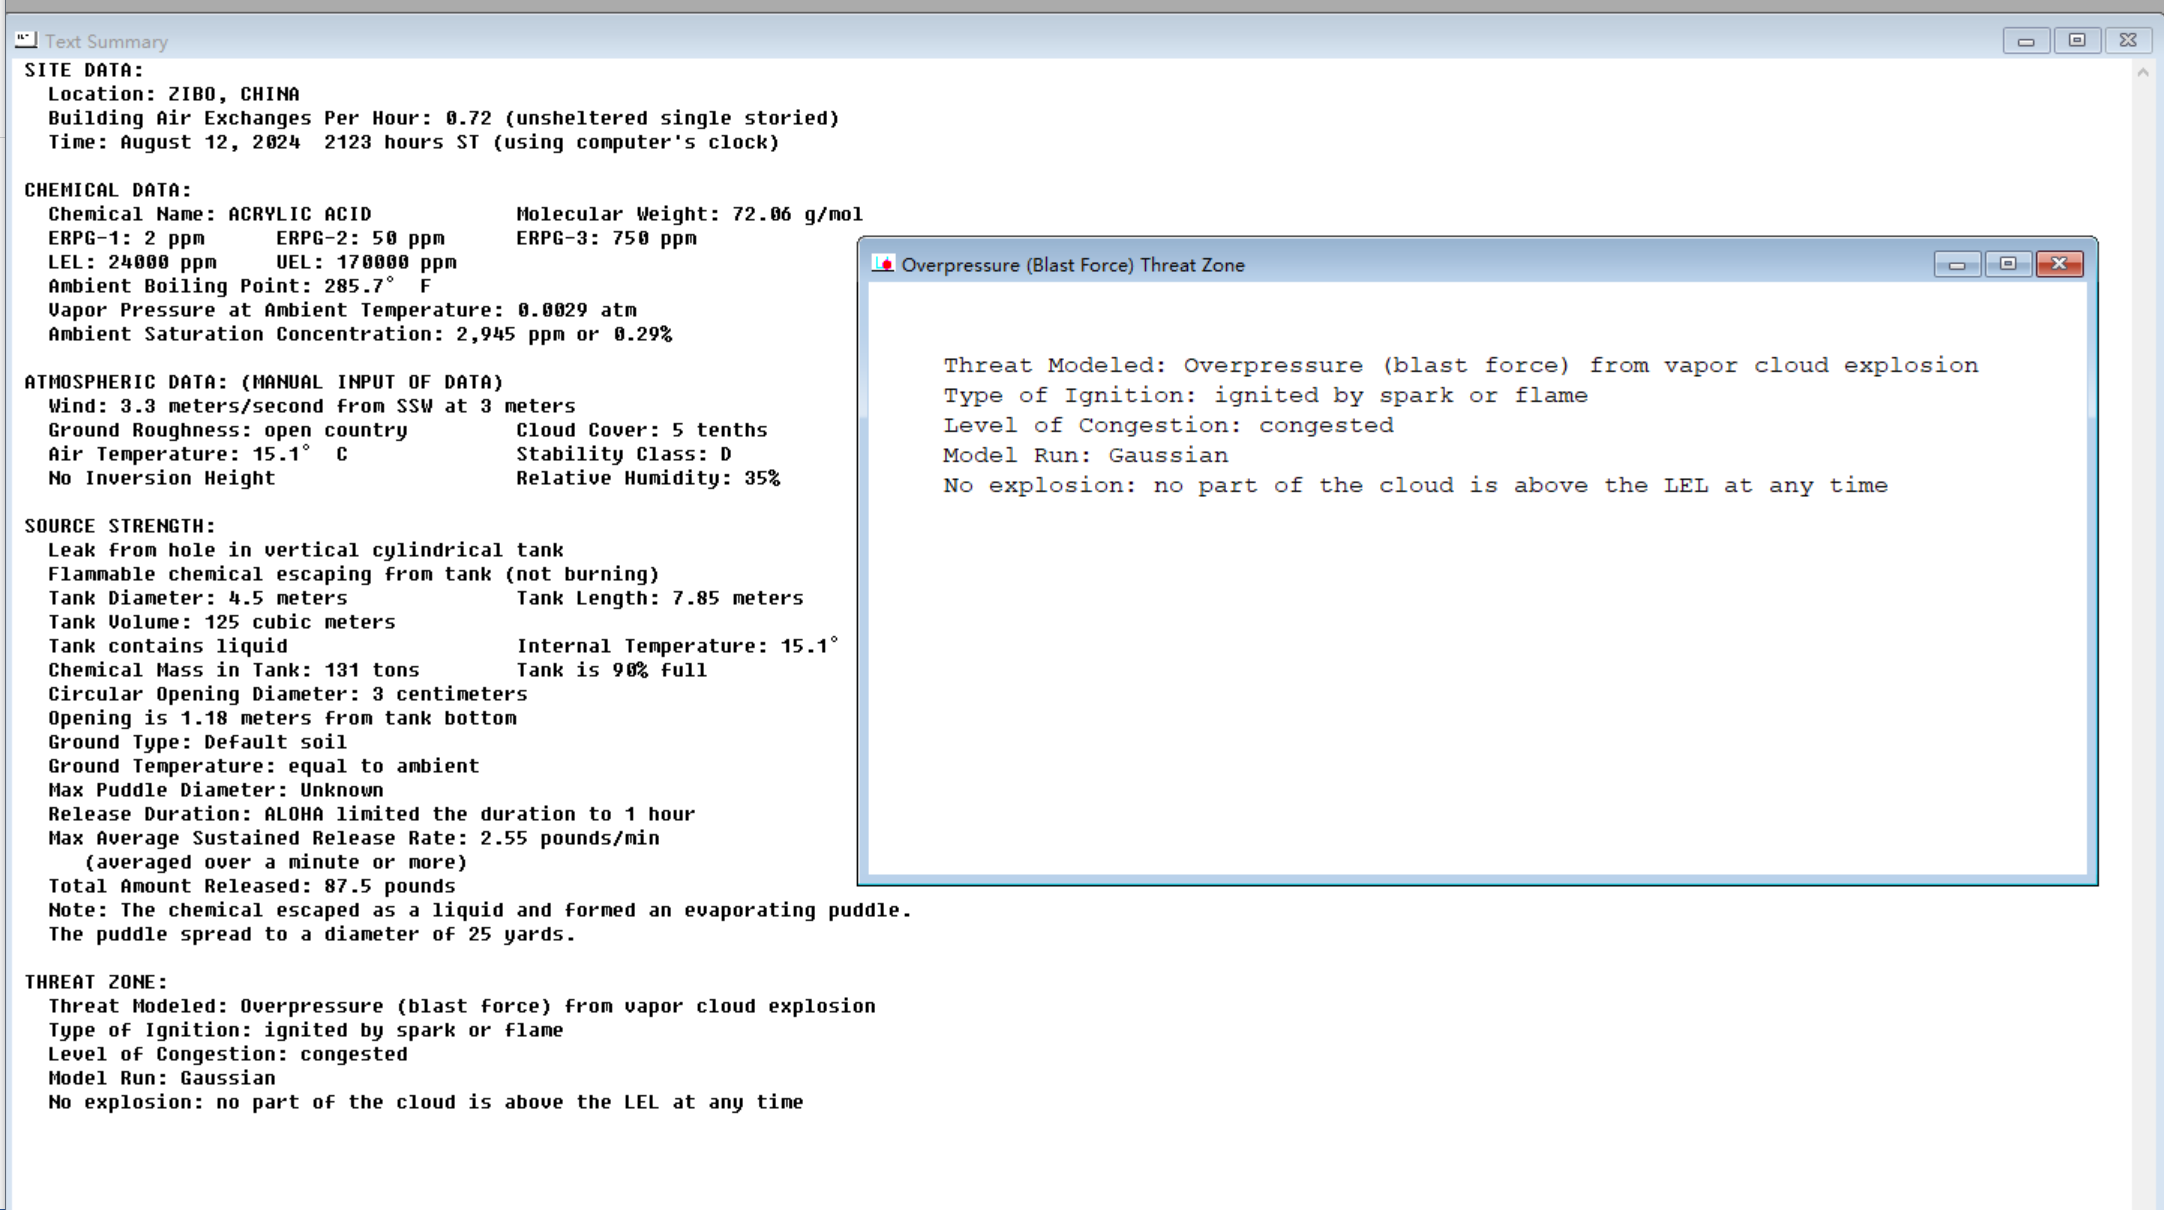Maximize the Overpressure Threat Zone window
The width and height of the screenshot is (2164, 1210).
tap(2007, 264)
